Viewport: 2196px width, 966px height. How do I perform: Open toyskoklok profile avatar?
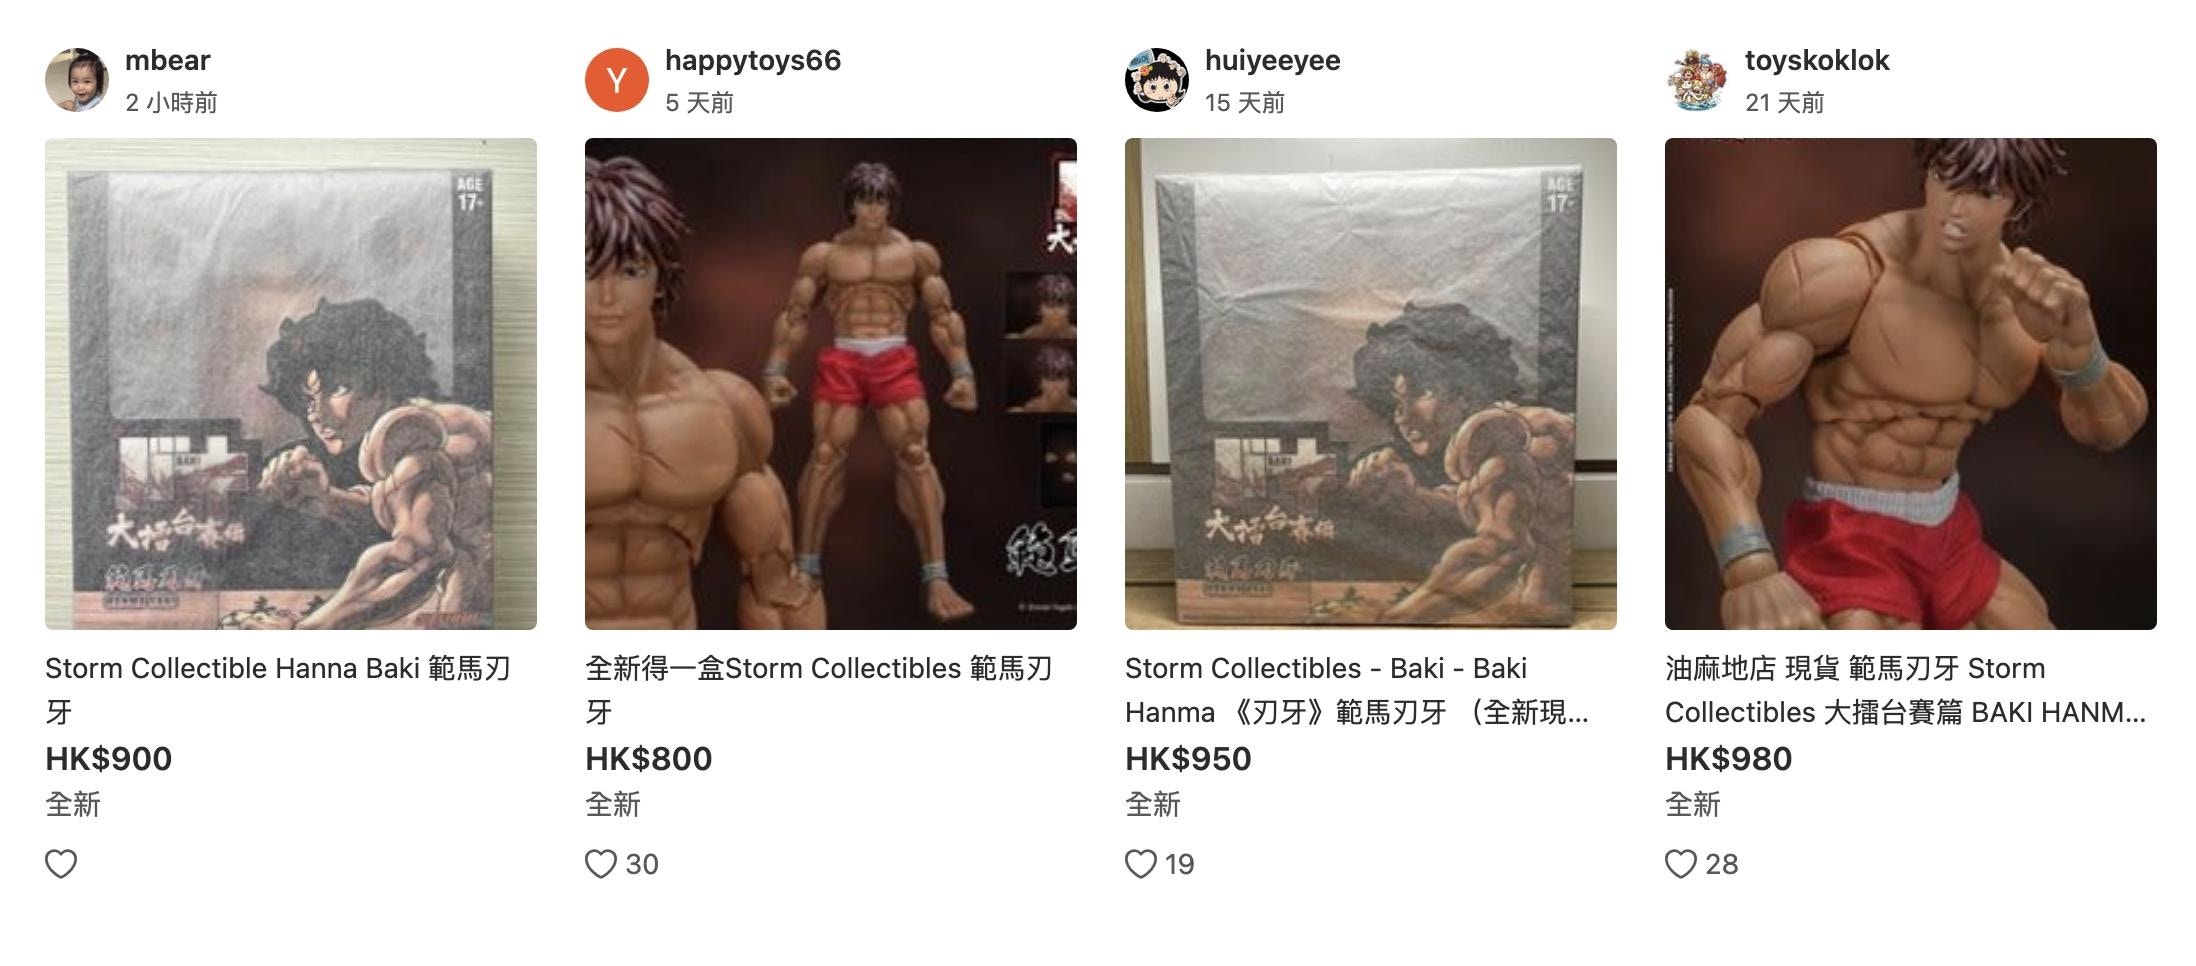coord(1697,80)
